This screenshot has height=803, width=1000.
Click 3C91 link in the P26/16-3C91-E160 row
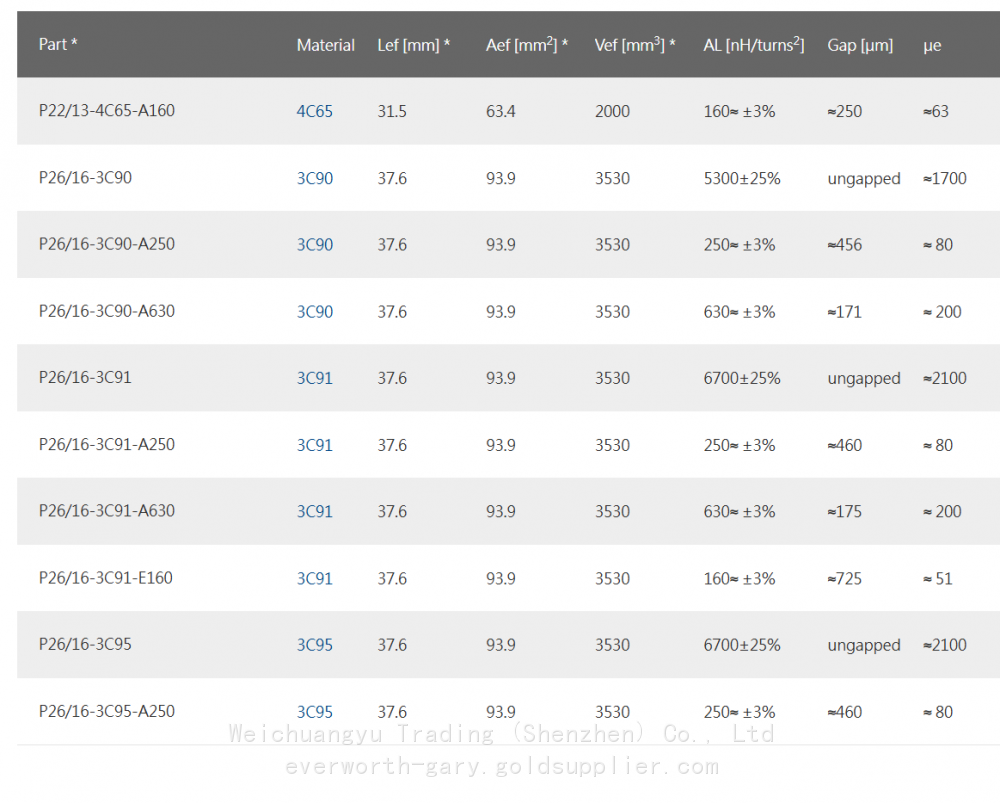pyautogui.click(x=314, y=579)
